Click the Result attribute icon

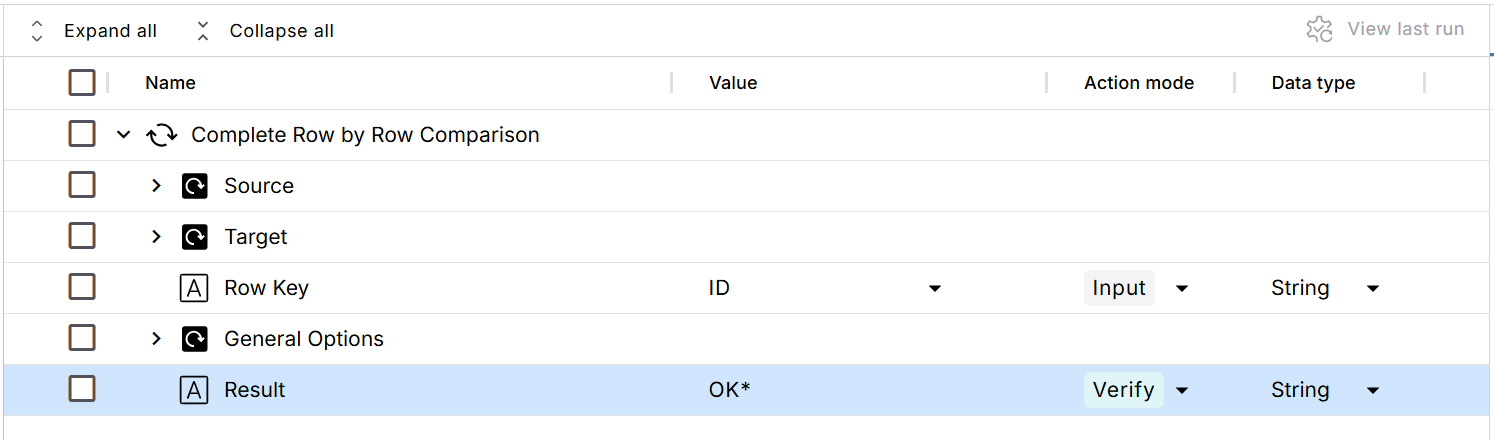pos(194,390)
